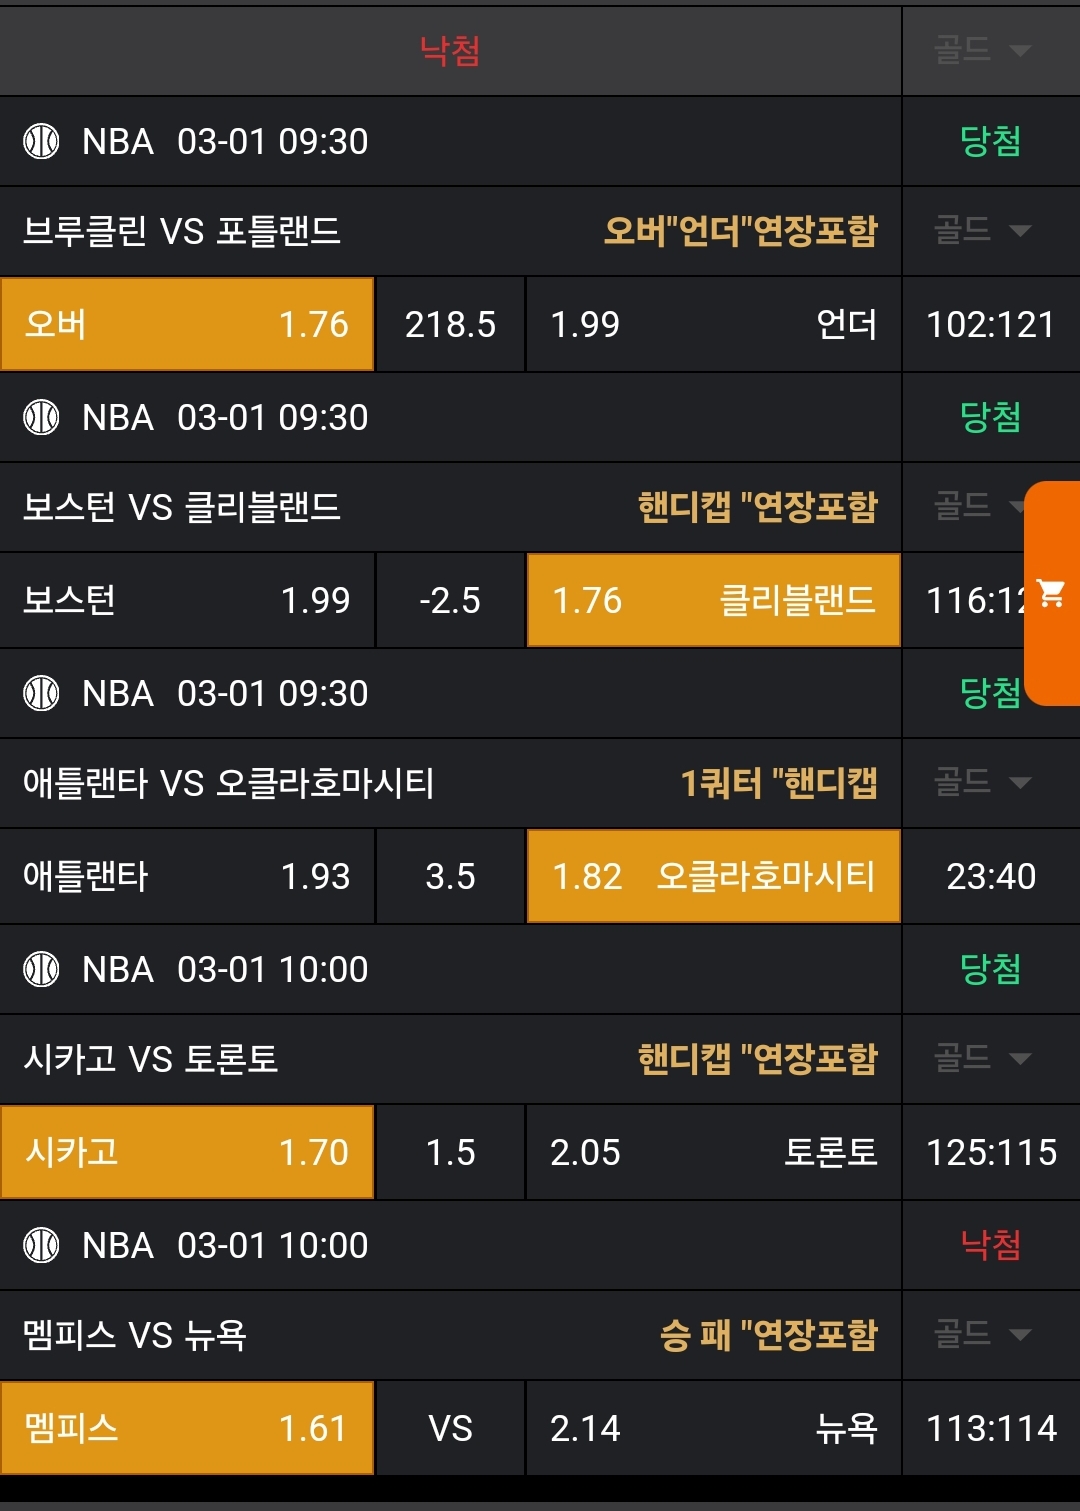Viewport: 1080px width, 1511px height.
Task: Click basketball icon above 멤피스 VS 뉴욕
Action: (41, 1245)
